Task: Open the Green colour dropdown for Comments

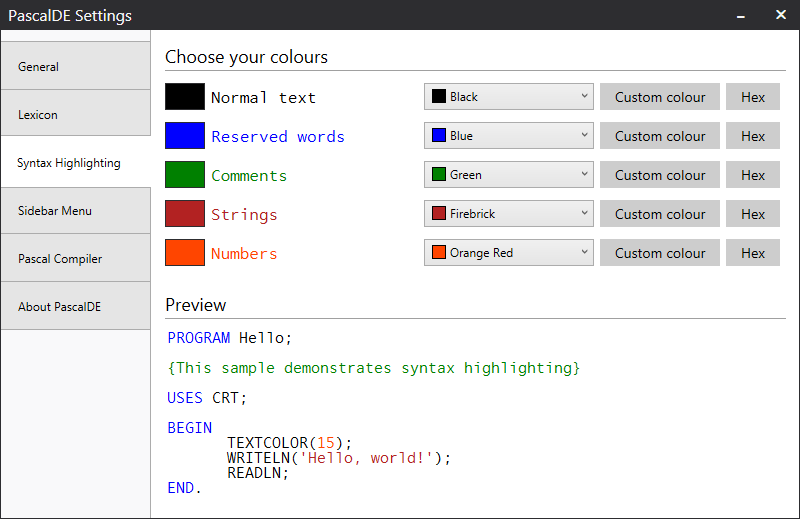Action: pos(508,175)
